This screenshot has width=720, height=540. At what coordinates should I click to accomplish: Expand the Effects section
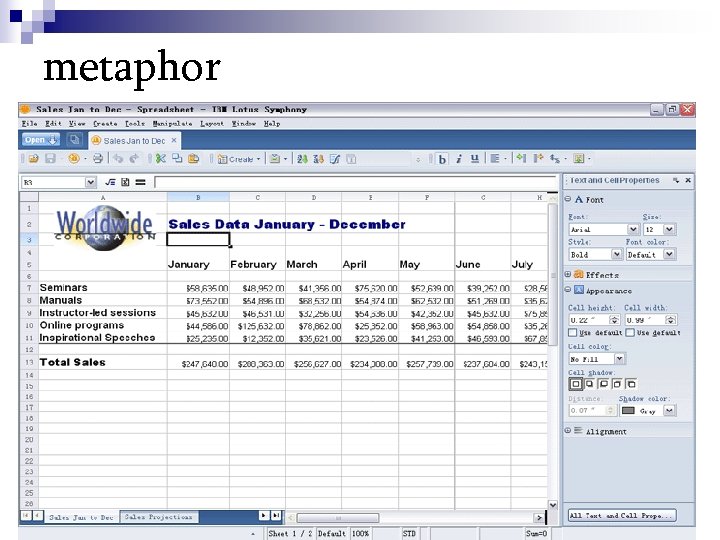568,274
